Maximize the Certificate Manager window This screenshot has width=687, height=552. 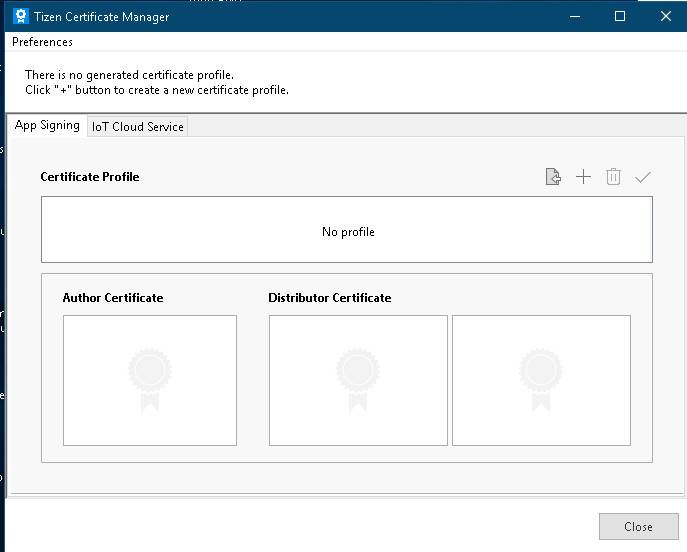point(620,17)
